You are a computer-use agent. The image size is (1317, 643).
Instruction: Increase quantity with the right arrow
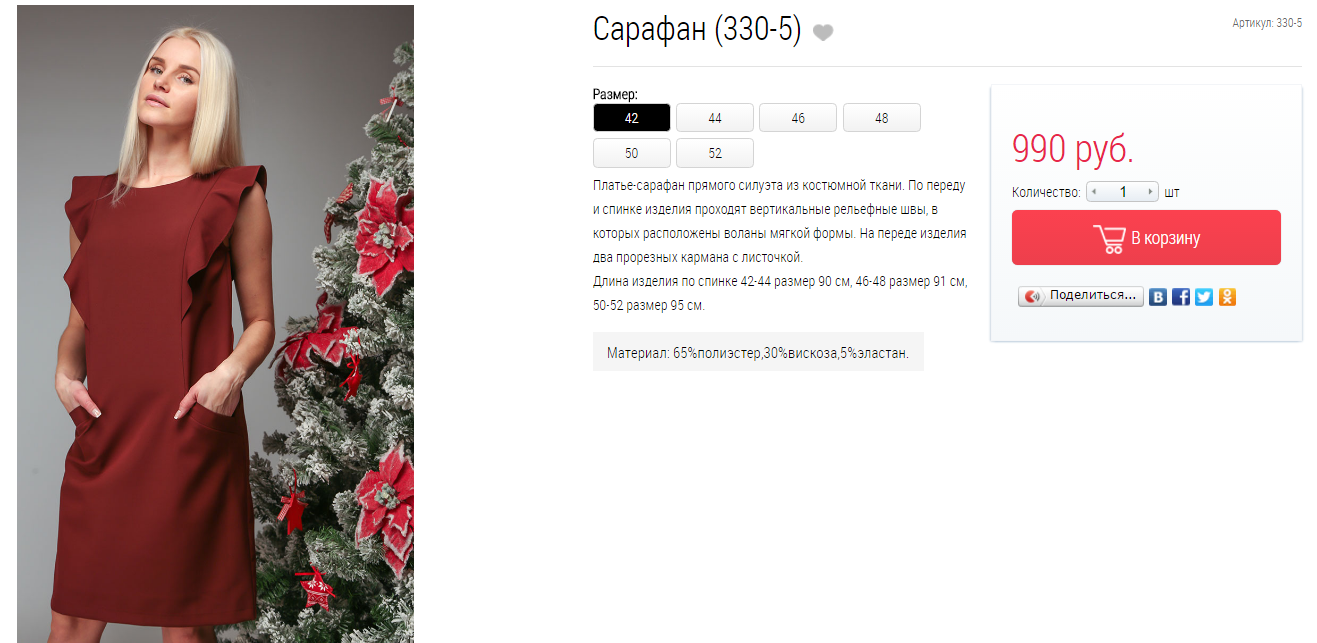pos(1152,192)
